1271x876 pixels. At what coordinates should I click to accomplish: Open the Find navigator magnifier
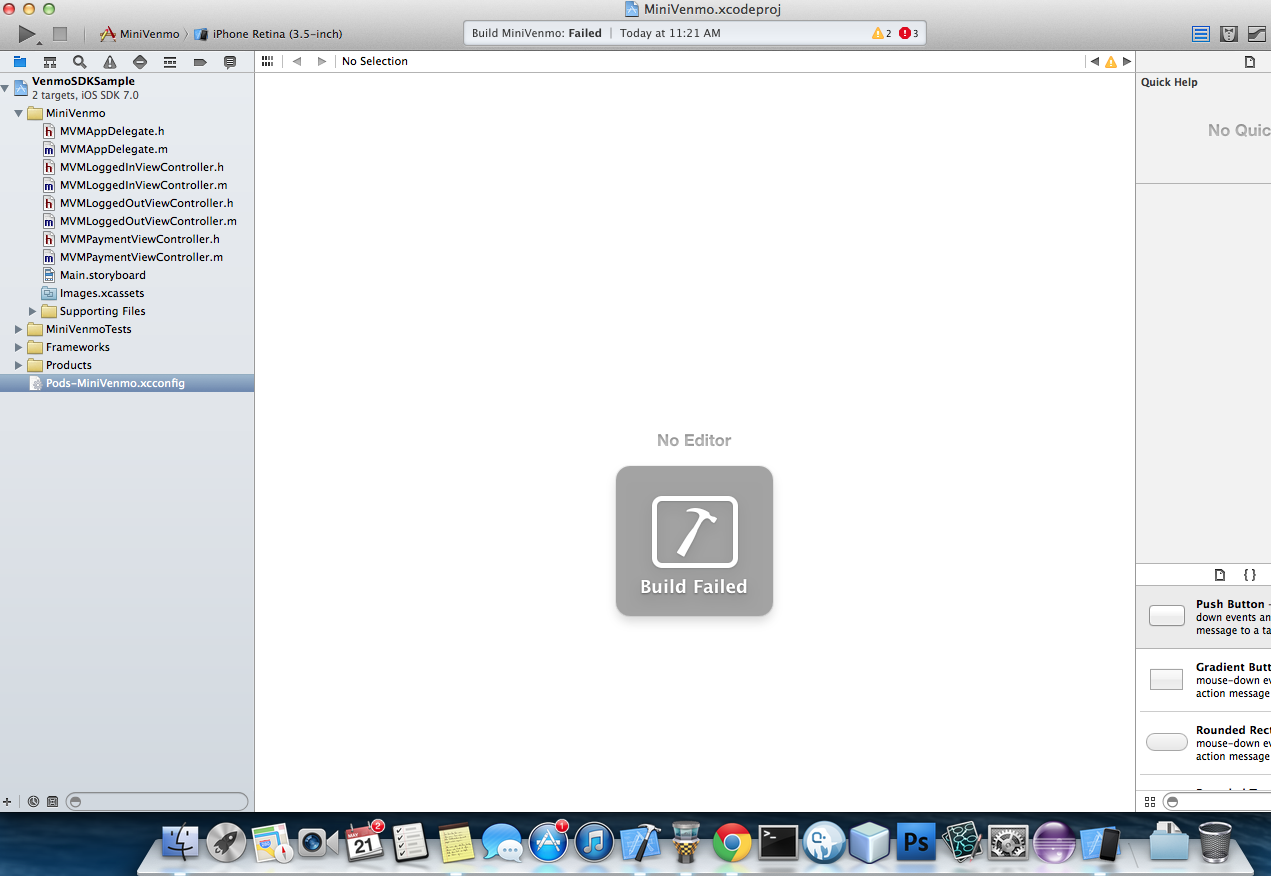(x=80, y=62)
